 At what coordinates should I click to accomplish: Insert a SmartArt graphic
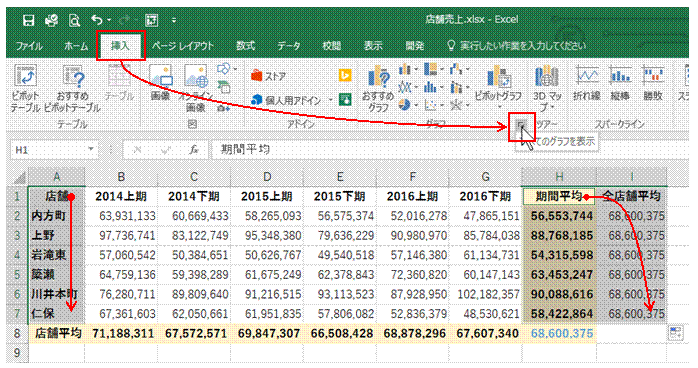point(223,88)
